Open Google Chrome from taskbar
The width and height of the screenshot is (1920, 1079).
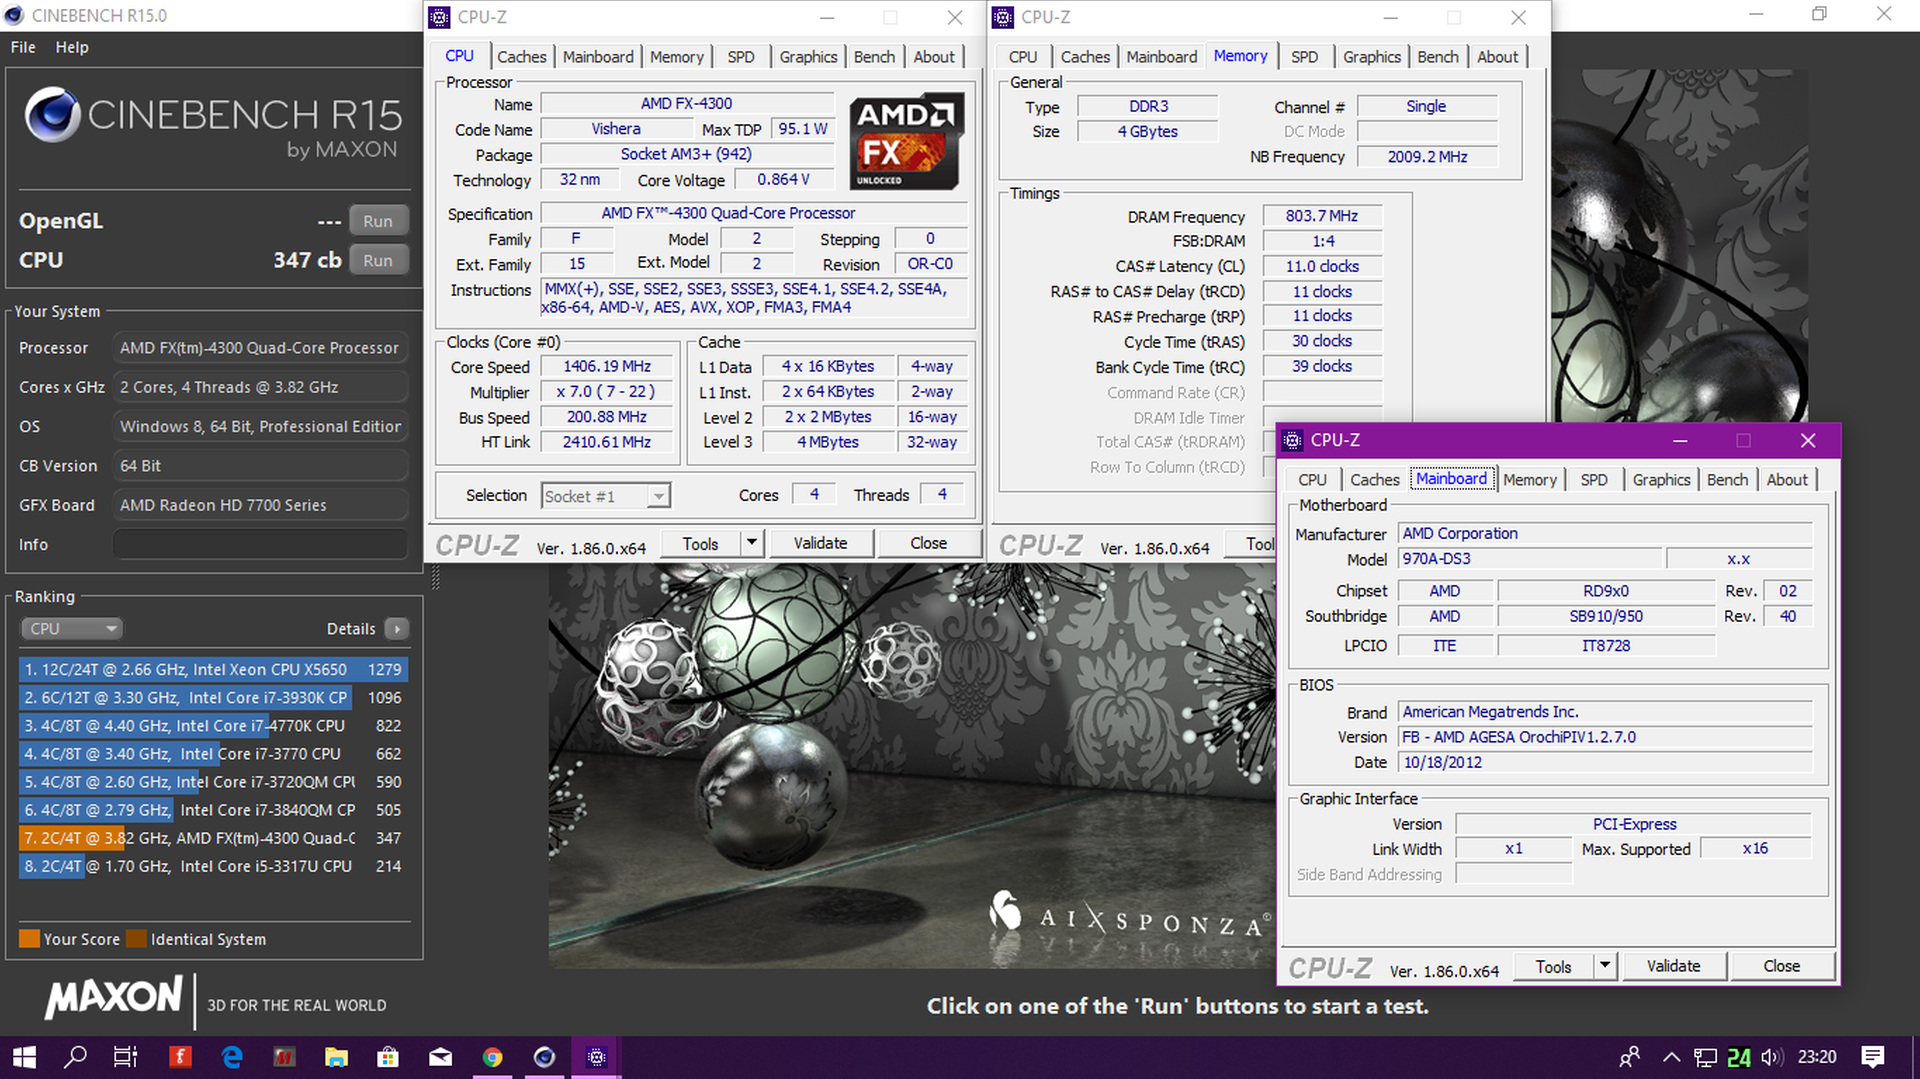click(492, 1057)
